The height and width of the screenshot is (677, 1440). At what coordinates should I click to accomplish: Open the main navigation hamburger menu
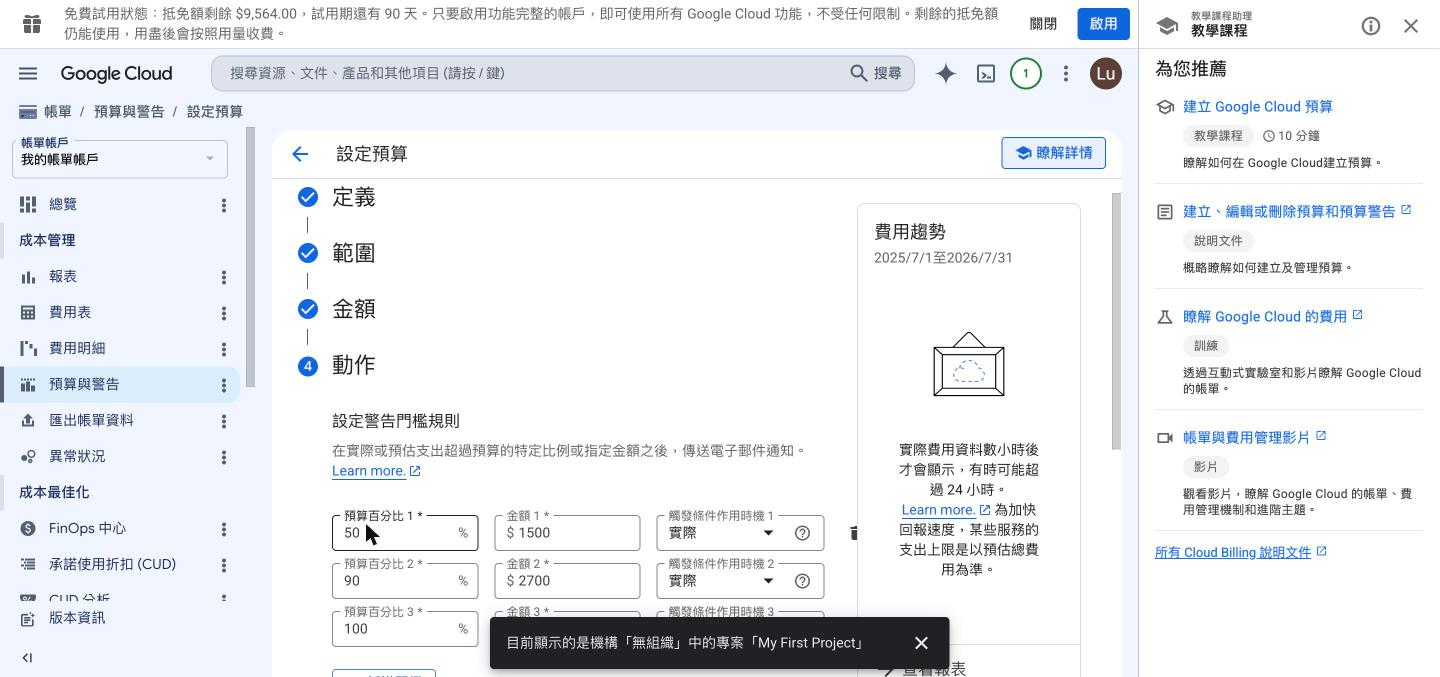[x=28, y=73]
